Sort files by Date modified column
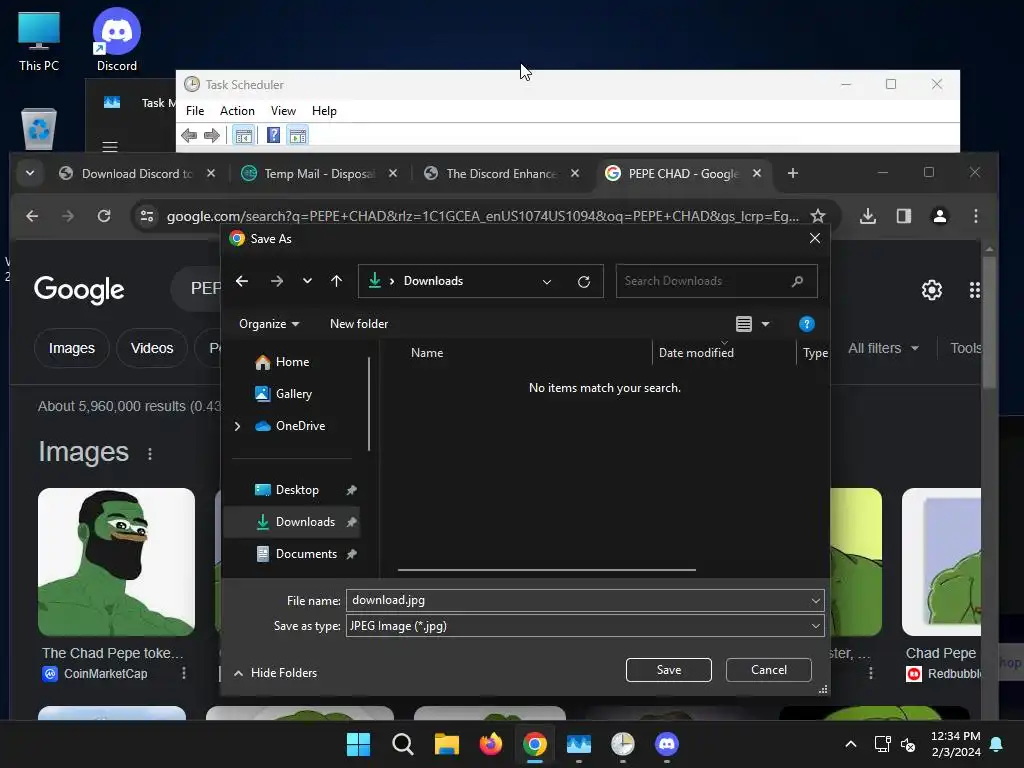Viewport: 1024px width, 768px height. coord(696,353)
